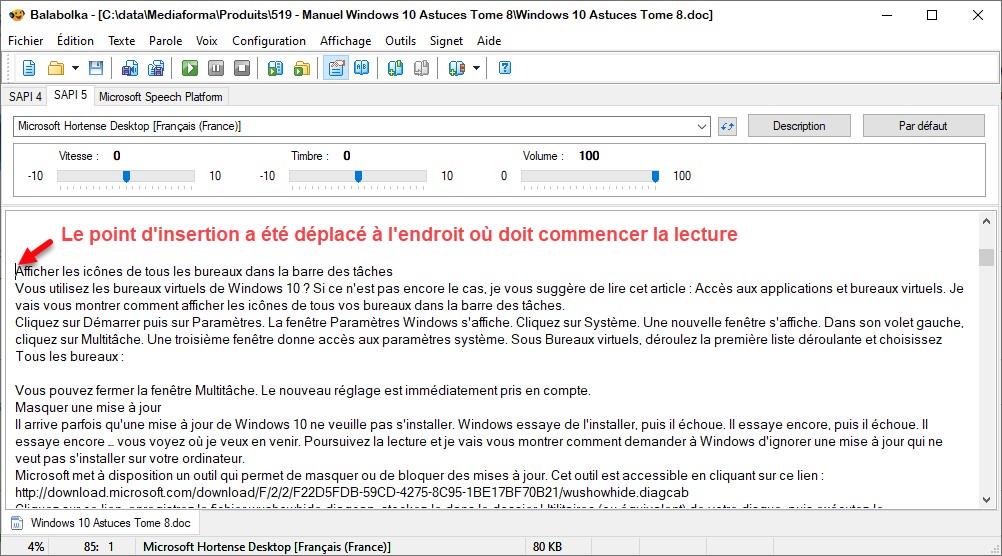1002x556 pixels.
Task: Select the SAPI 4 tab
Action: click(25, 97)
